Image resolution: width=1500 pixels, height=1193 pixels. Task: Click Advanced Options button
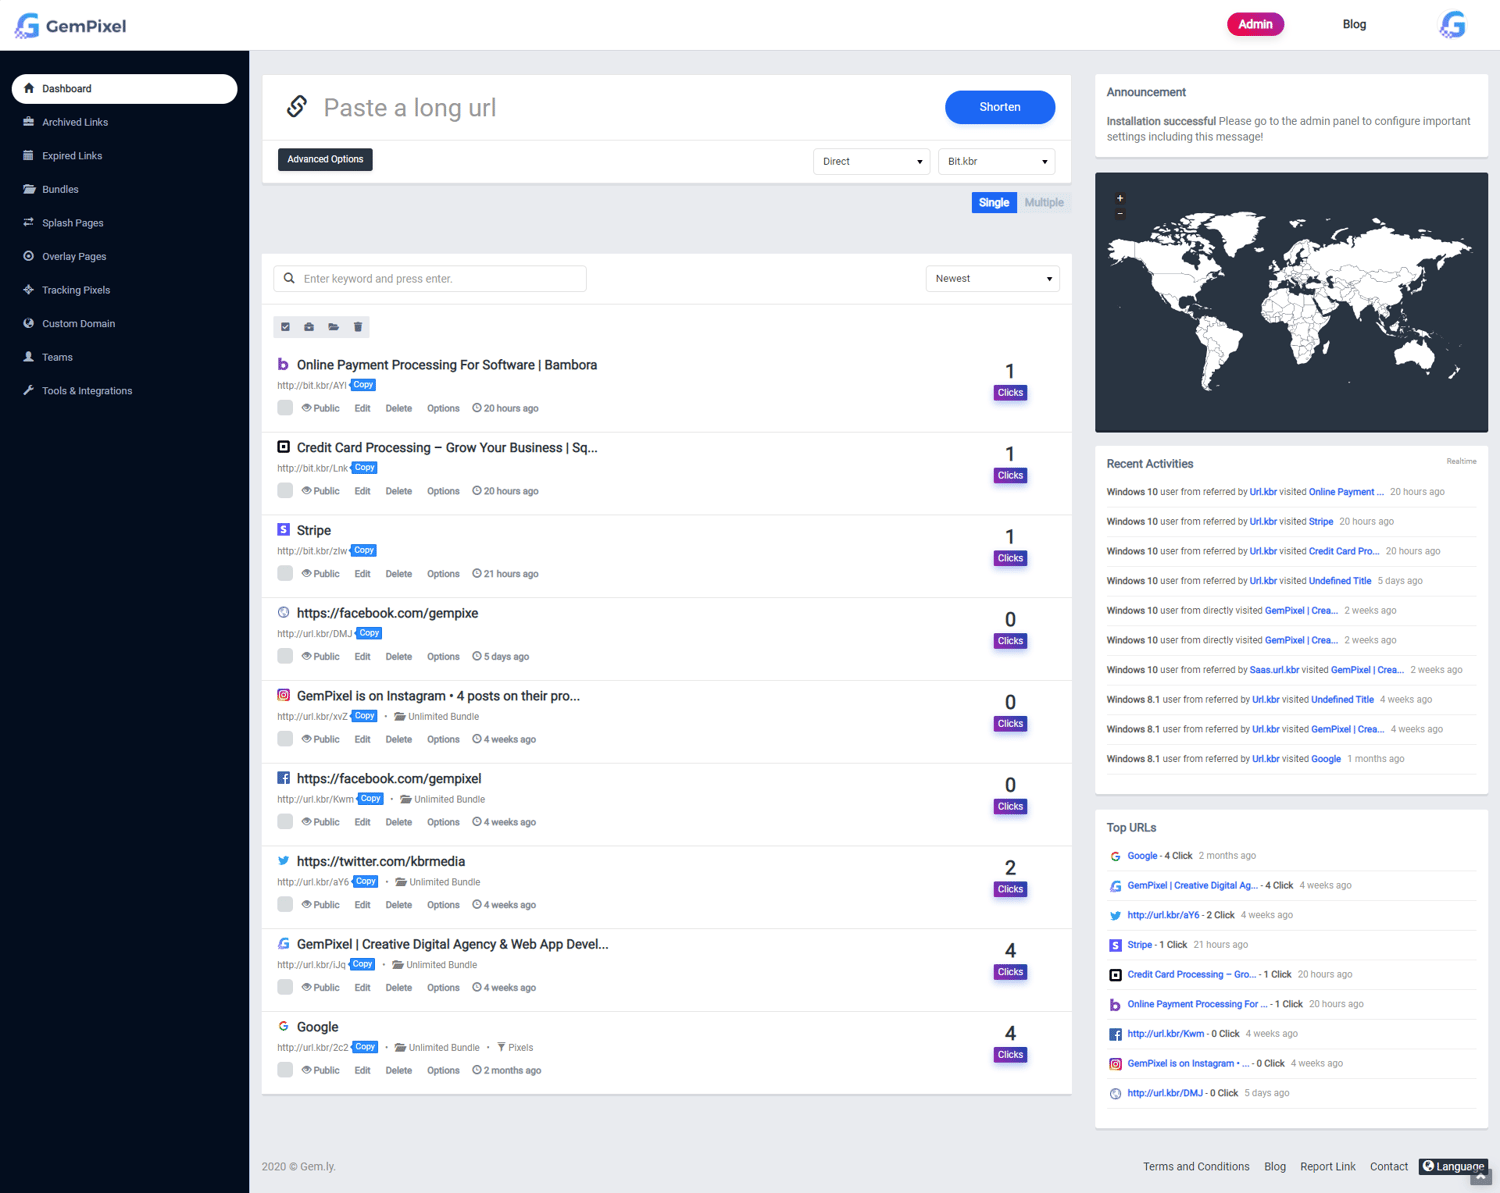coord(325,159)
